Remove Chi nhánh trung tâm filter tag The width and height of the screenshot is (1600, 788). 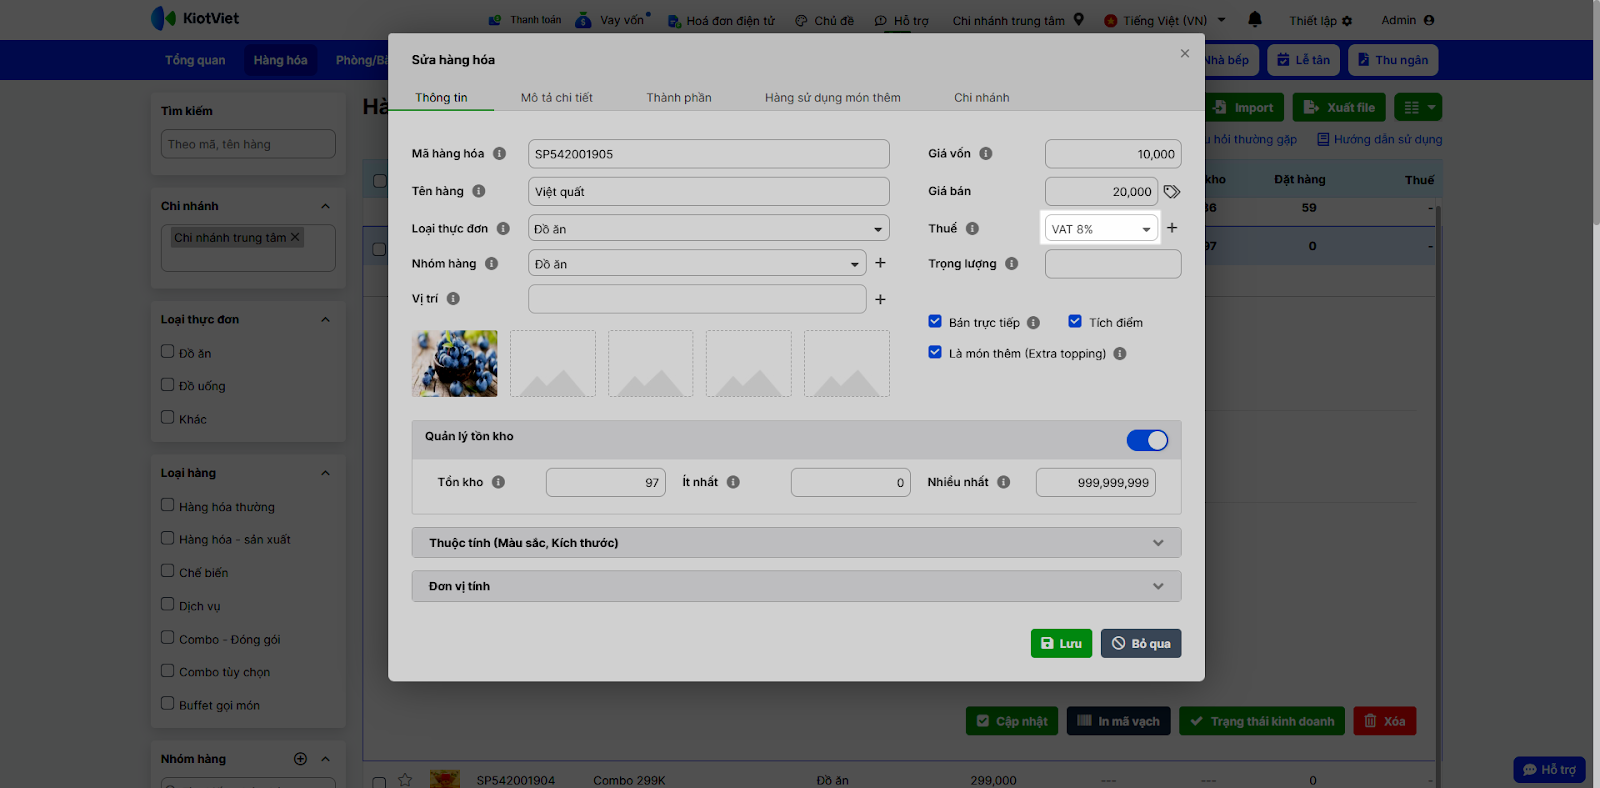click(295, 237)
